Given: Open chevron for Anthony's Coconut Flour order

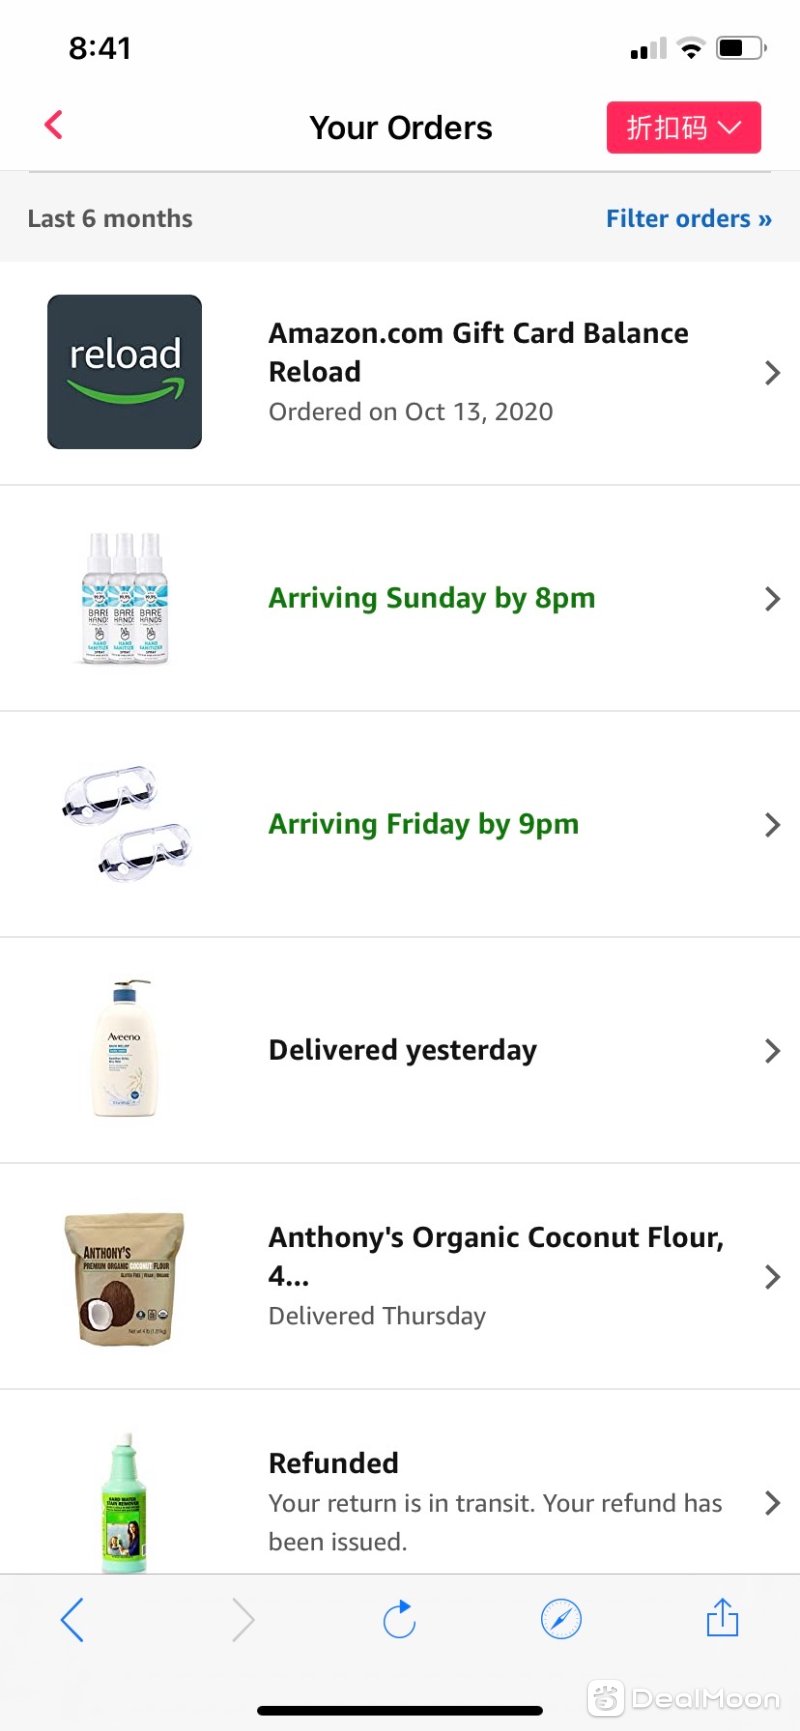Looking at the screenshot, I should coord(772,1277).
